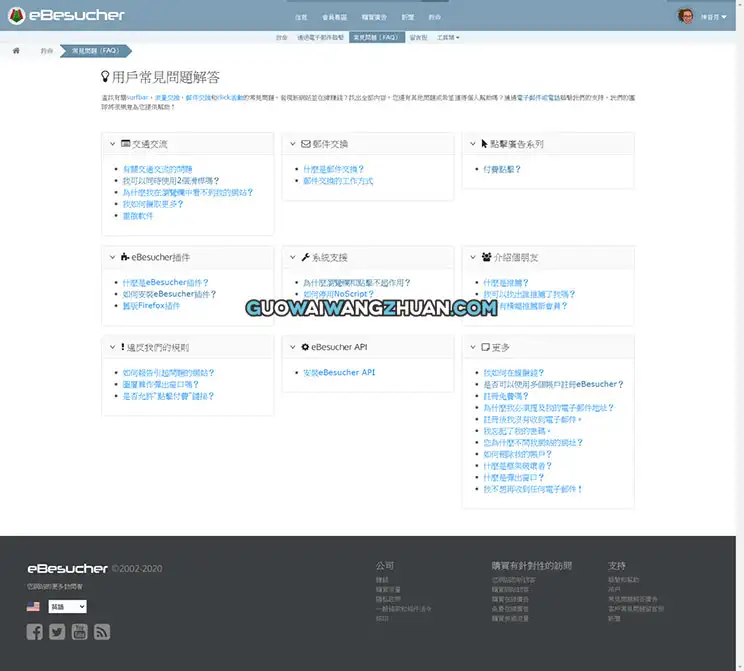
Task: Click the envelope icon of 郵件交換 panel
Action: [x=306, y=144]
